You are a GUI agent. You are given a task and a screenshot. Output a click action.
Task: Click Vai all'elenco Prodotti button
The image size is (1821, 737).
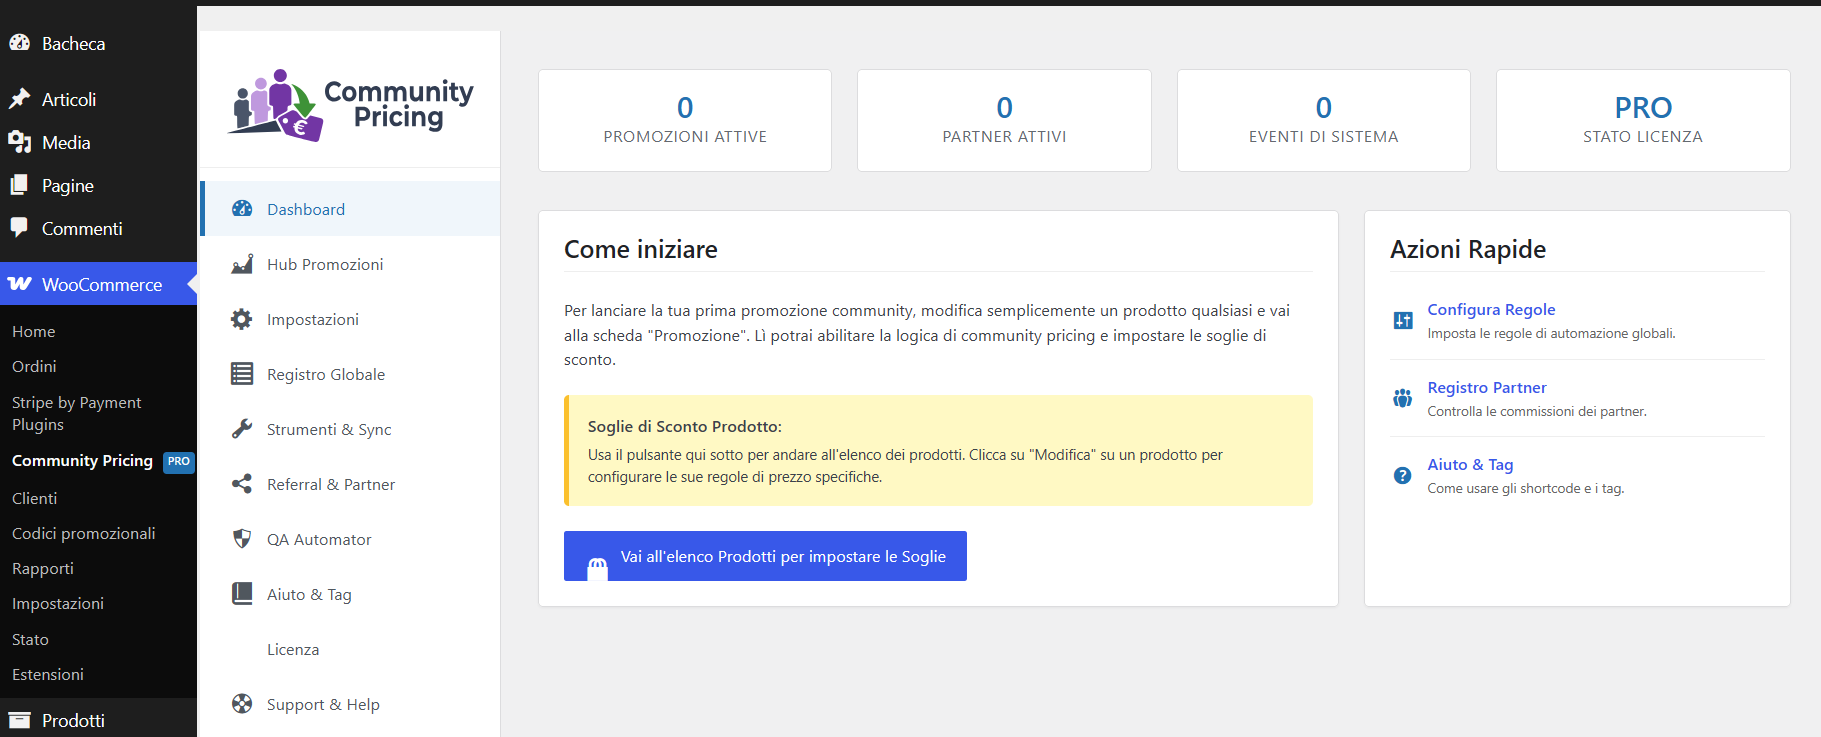tap(765, 556)
